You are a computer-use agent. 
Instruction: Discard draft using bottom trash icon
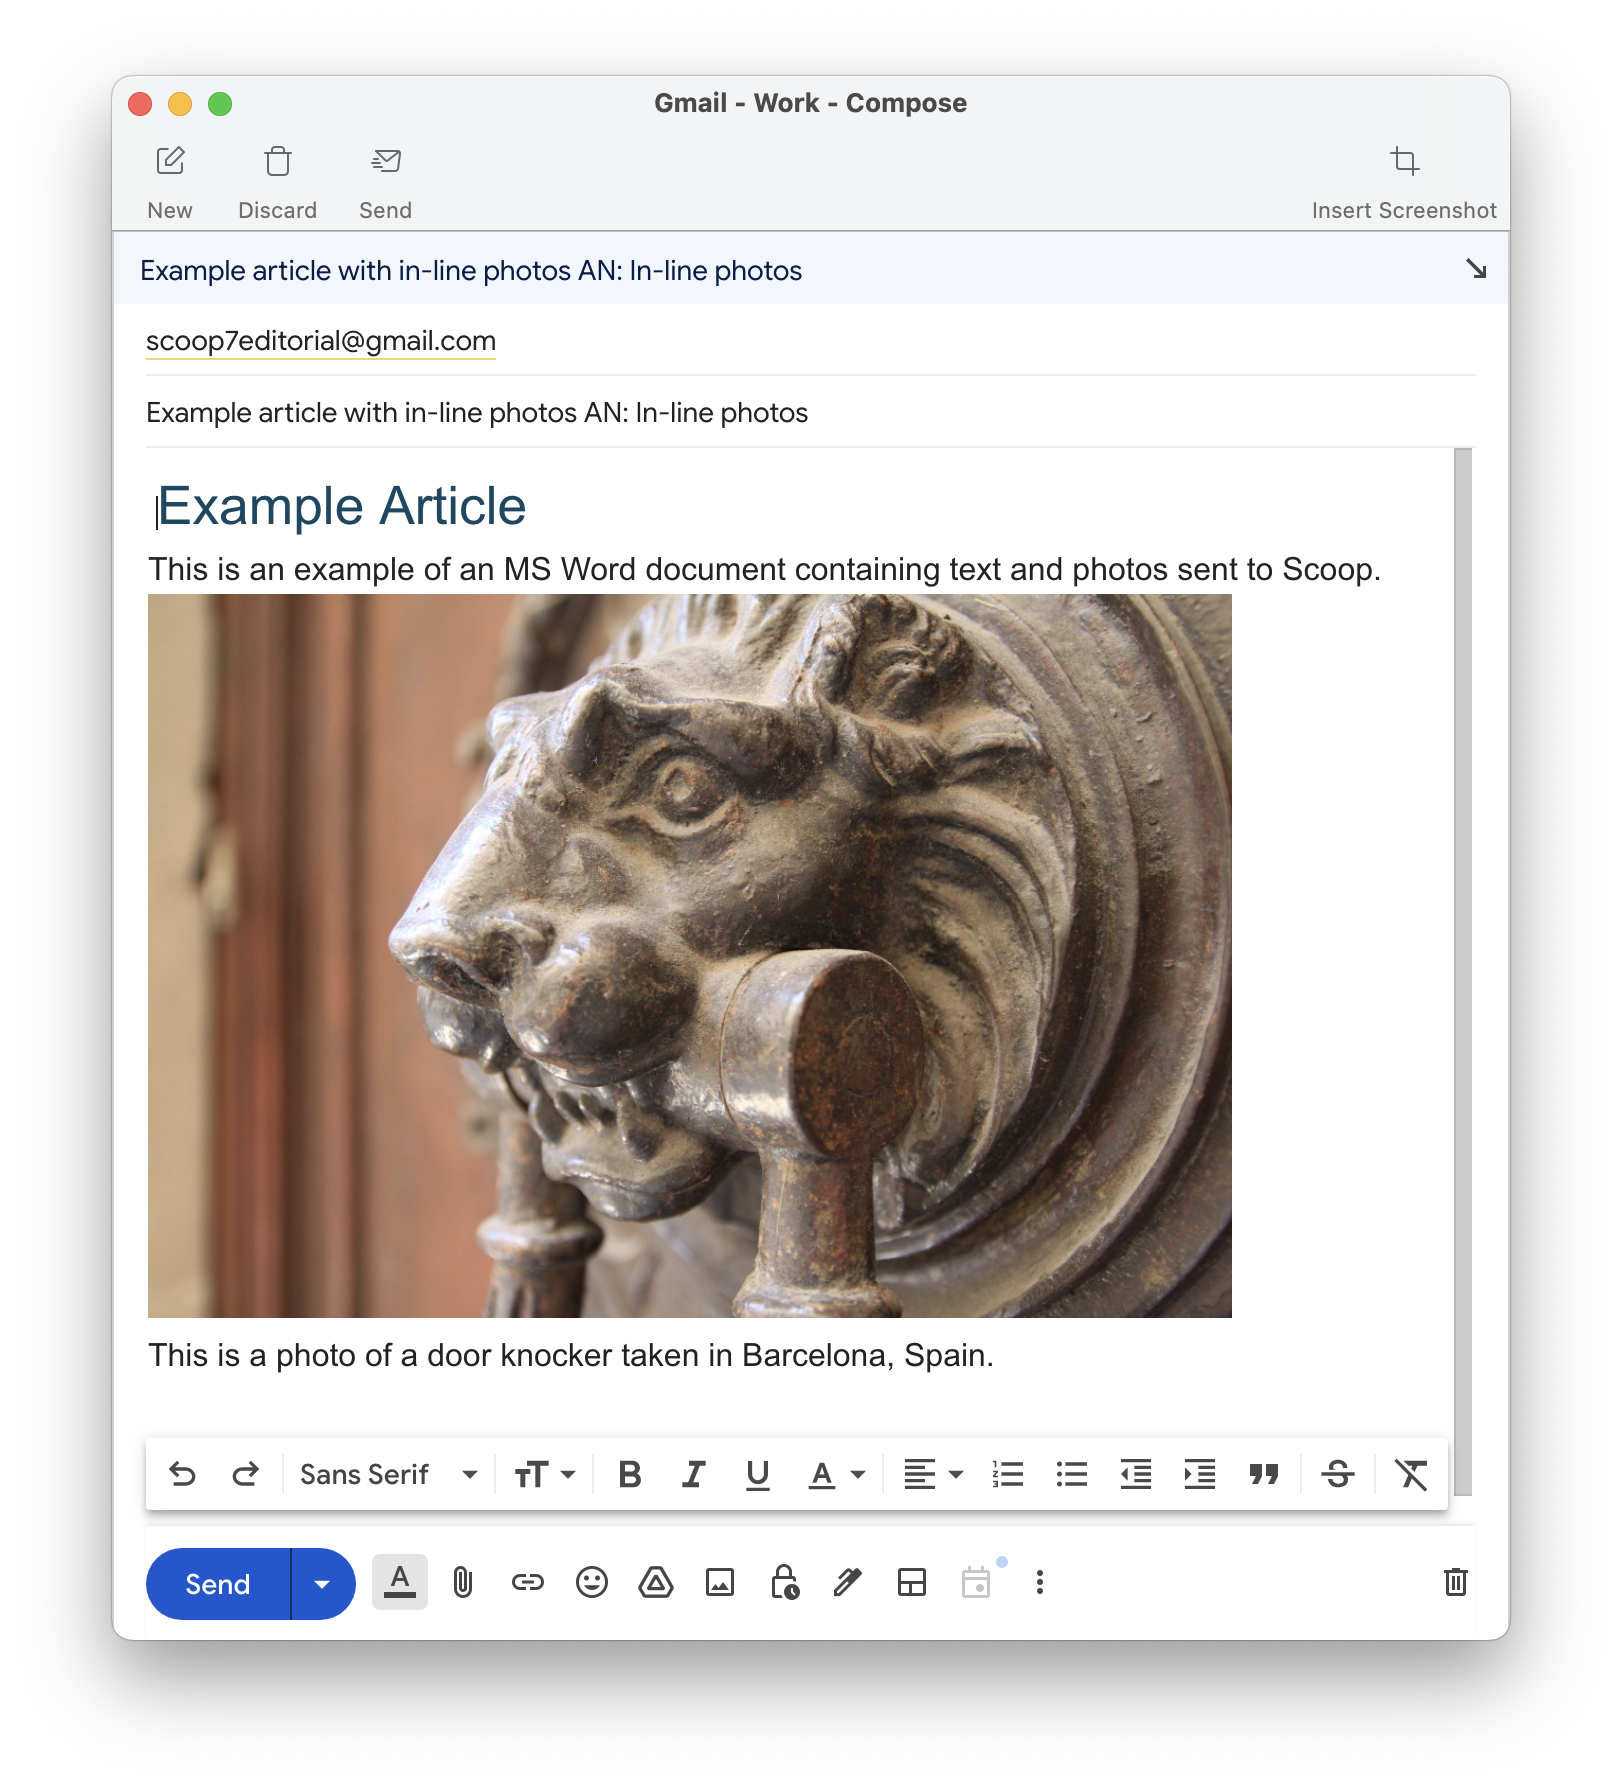coord(1455,1582)
